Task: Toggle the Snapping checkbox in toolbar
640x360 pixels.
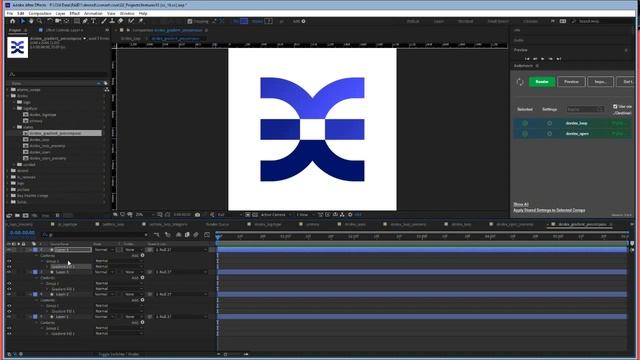Action: [x=190, y=21]
